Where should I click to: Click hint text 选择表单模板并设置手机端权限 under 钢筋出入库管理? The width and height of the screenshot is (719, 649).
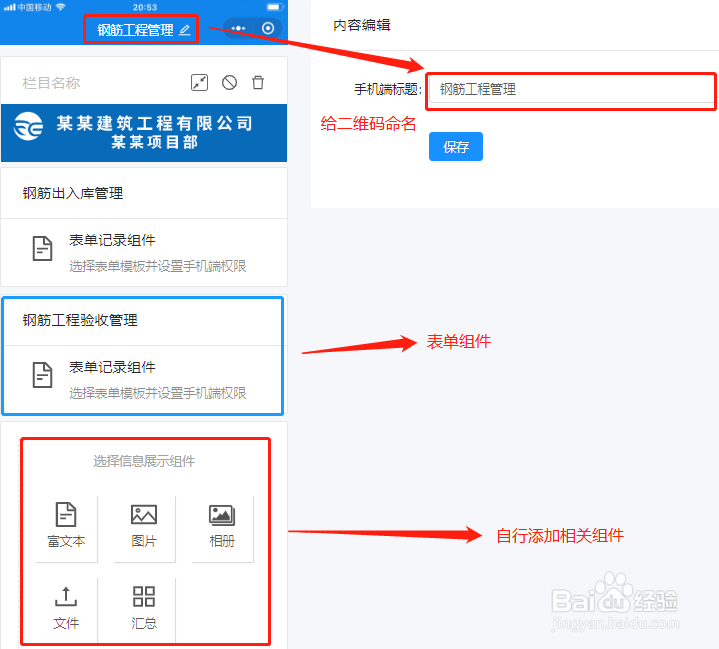click(x=158, y=266)
